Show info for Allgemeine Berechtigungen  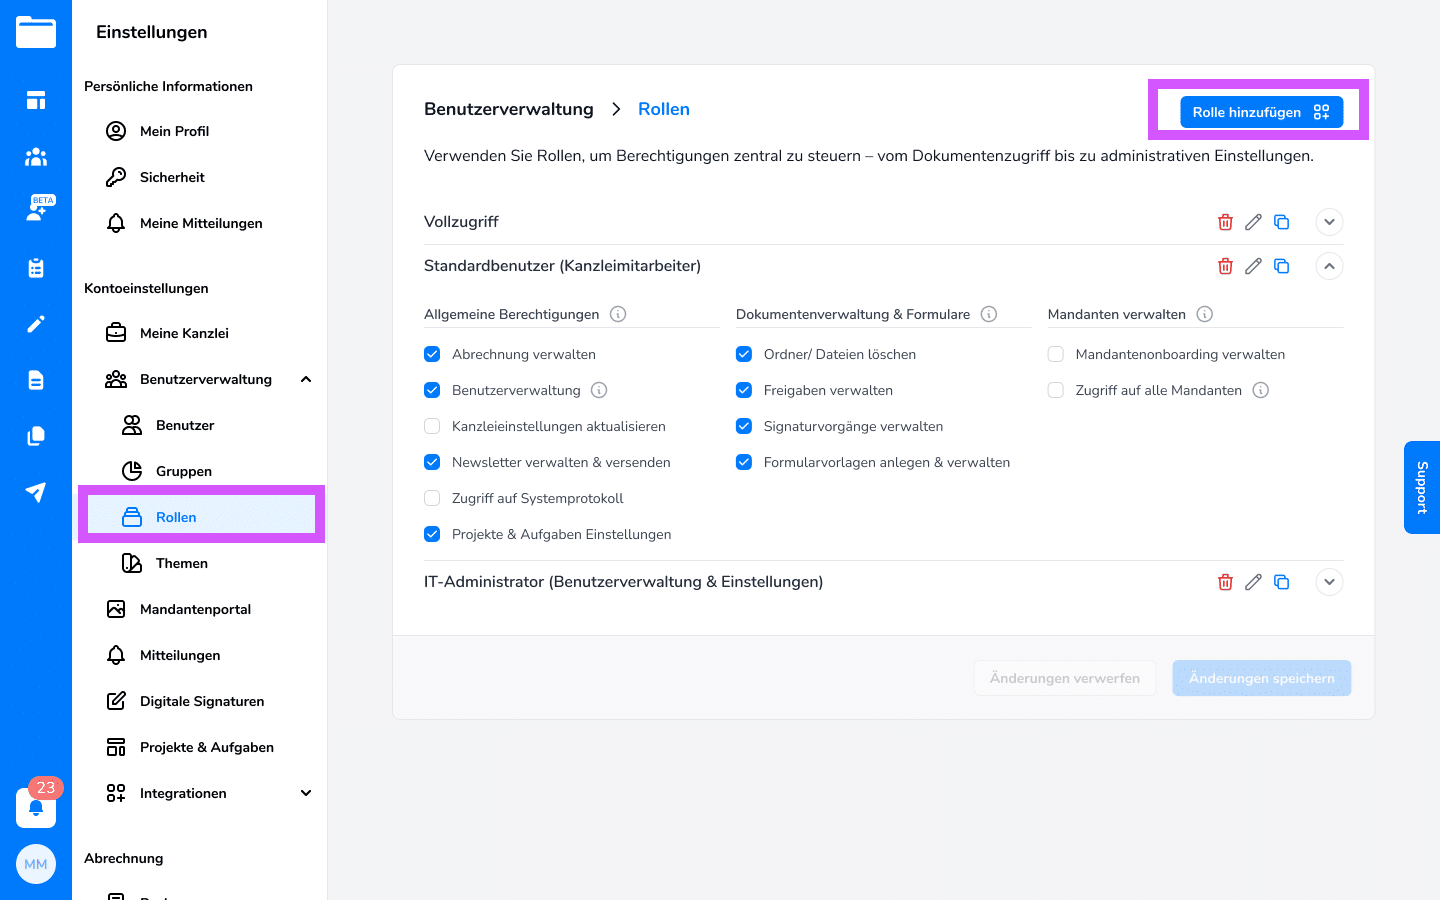618,314
